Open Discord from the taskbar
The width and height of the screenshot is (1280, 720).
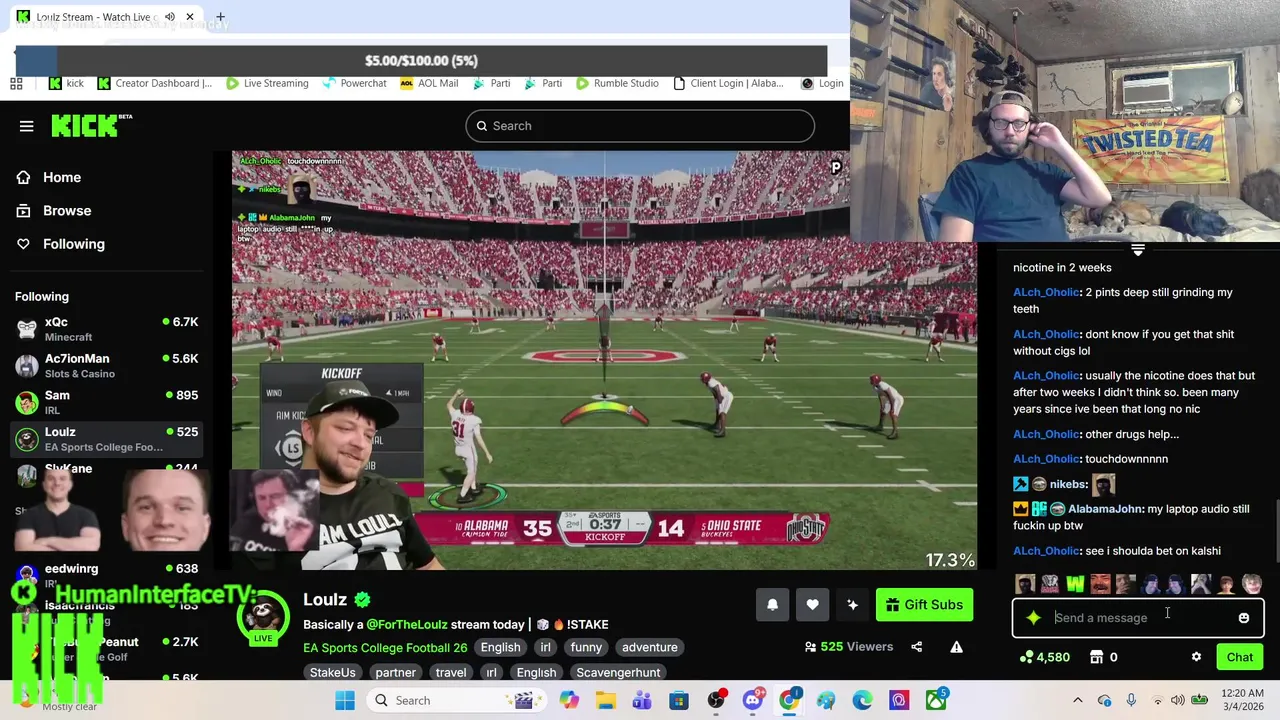pyautogui.click(x=753, y=700)
